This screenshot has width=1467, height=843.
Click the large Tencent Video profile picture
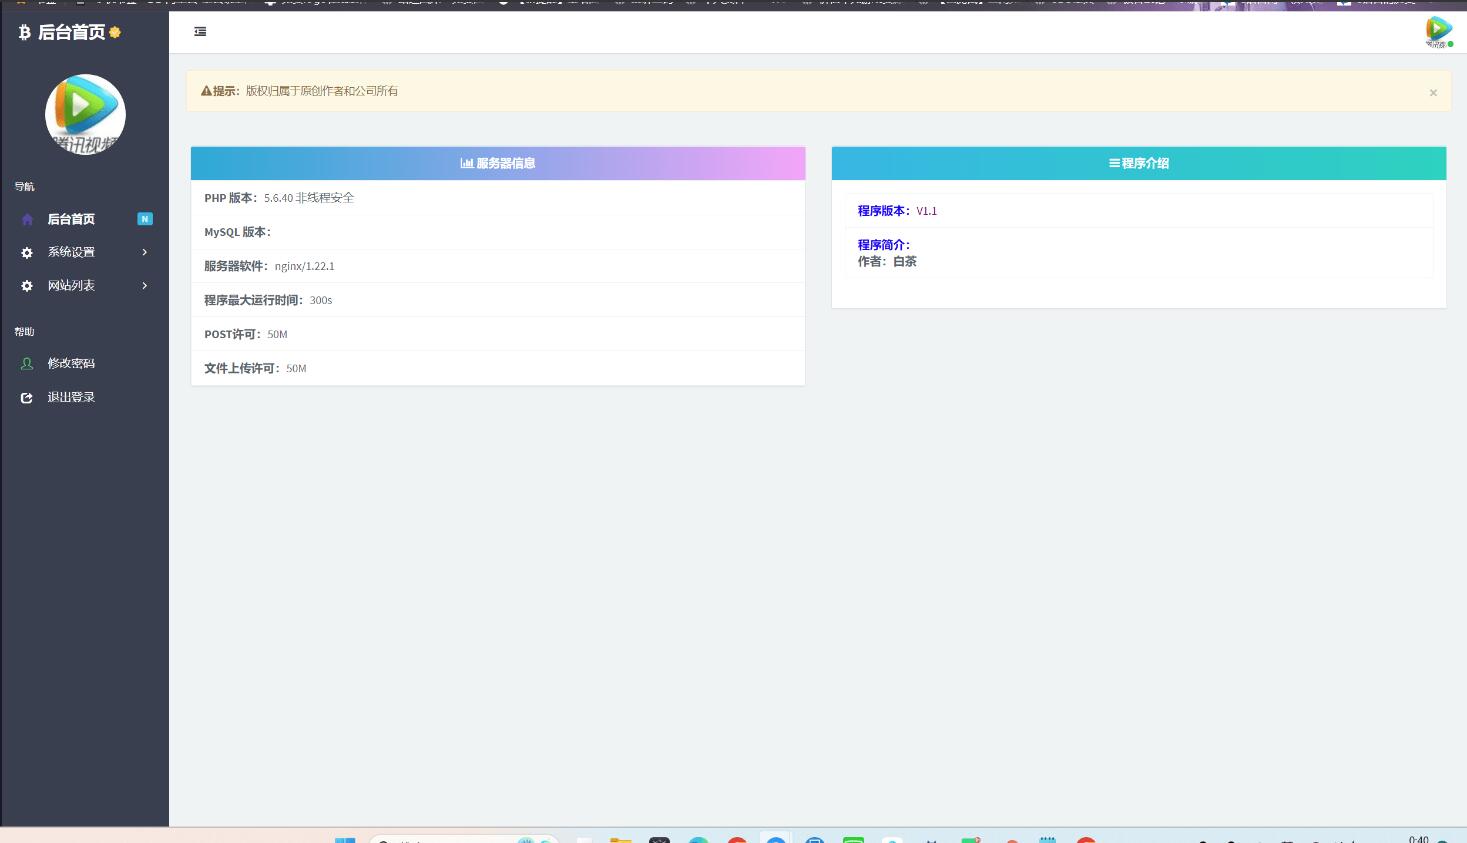click(85, 114)
